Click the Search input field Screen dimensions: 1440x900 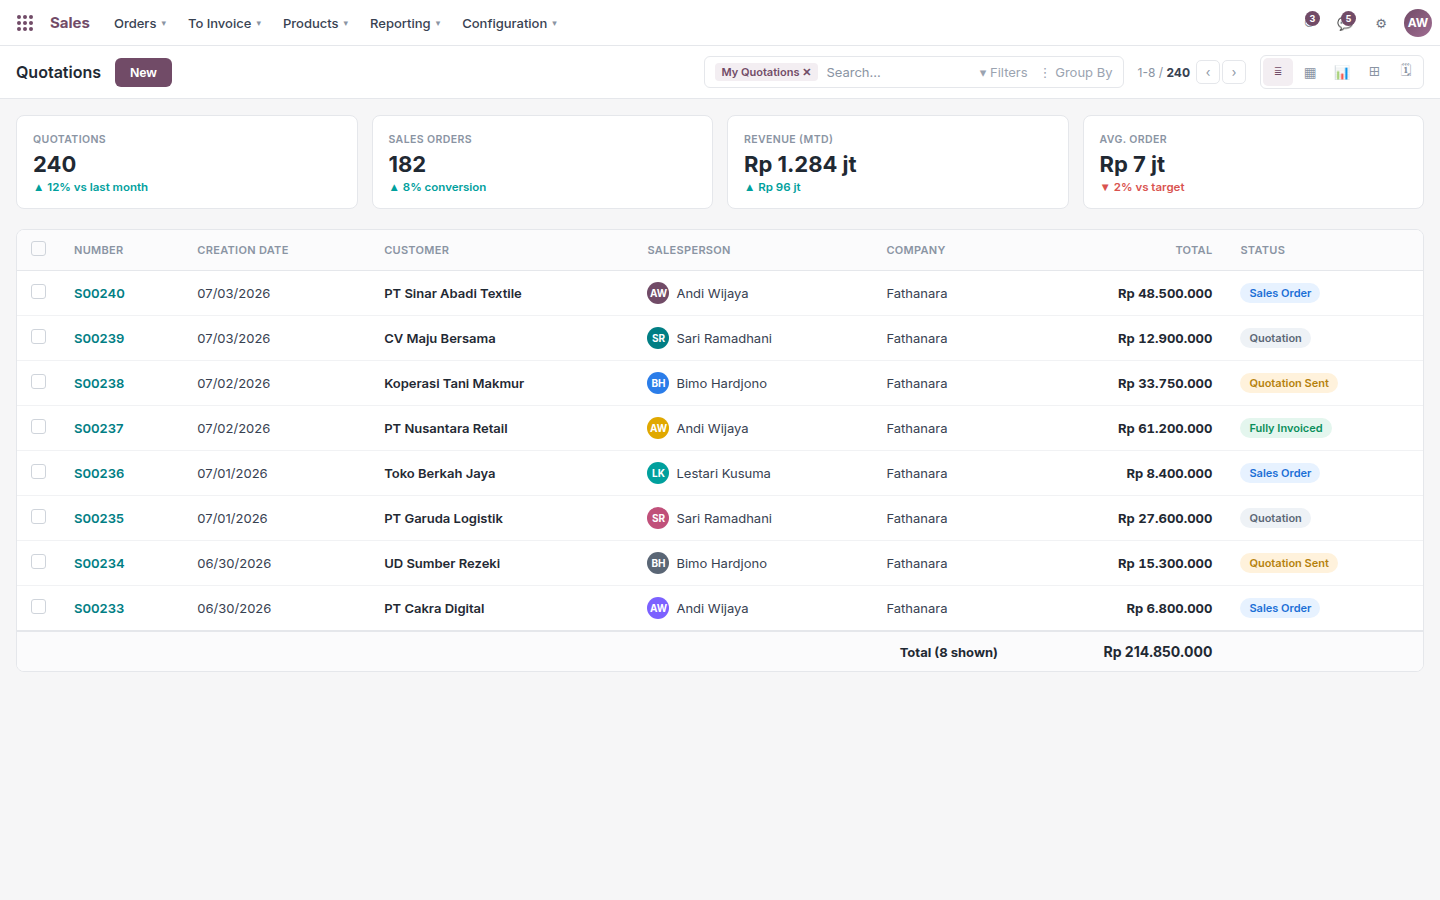(x=896, y=72)
